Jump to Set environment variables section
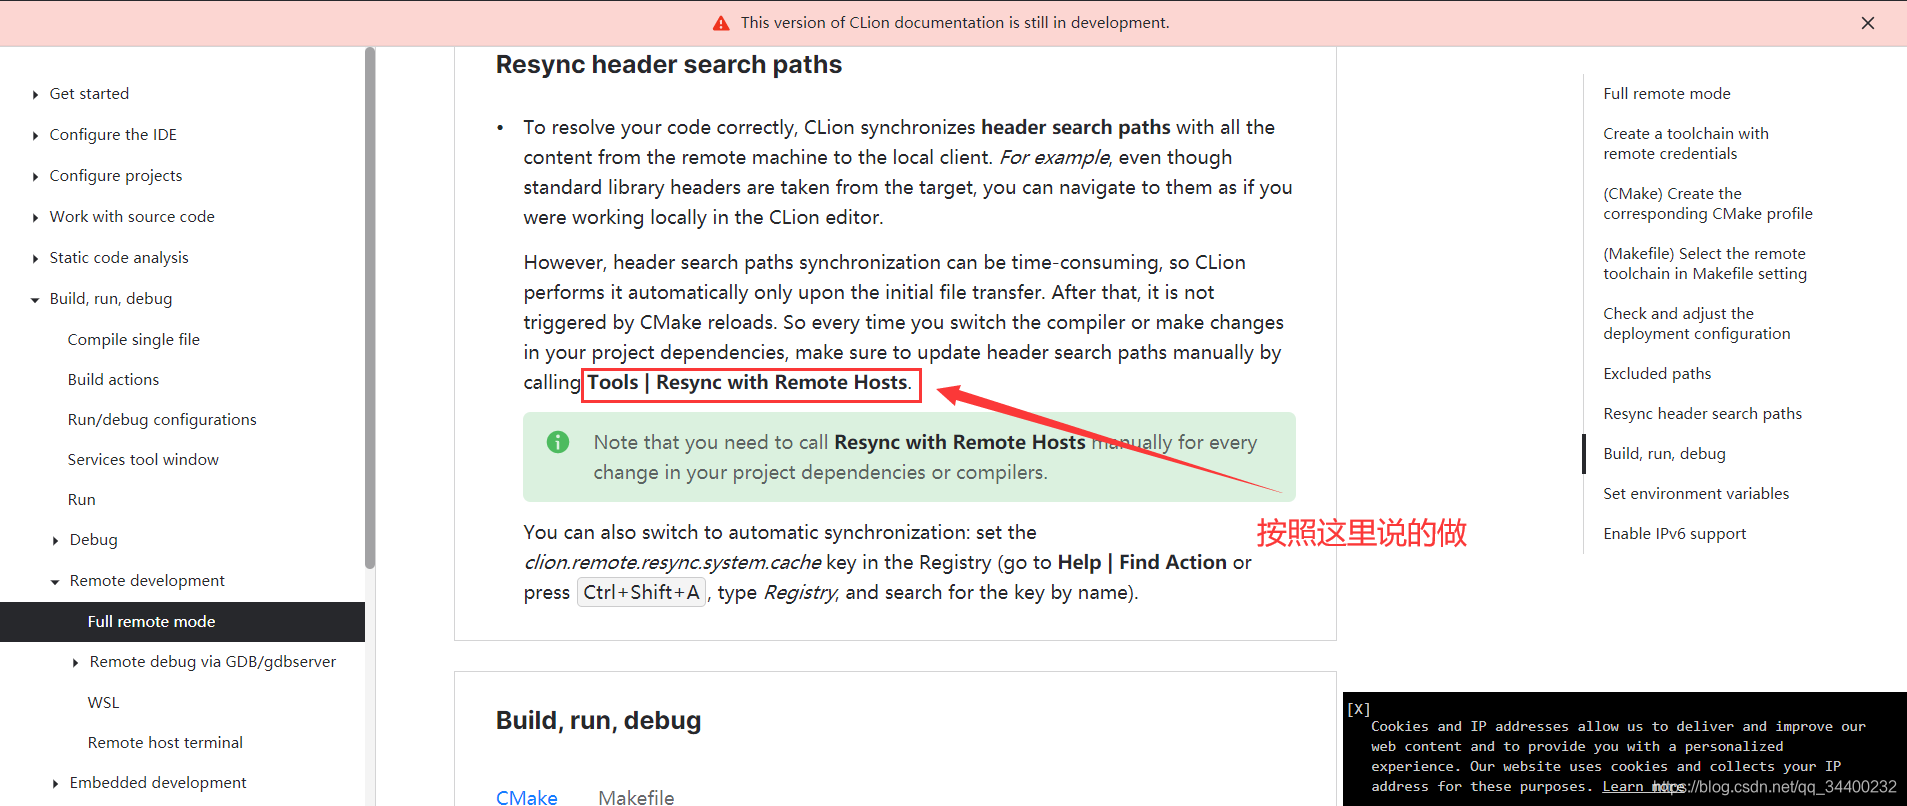 click(x=1696, y=493)
